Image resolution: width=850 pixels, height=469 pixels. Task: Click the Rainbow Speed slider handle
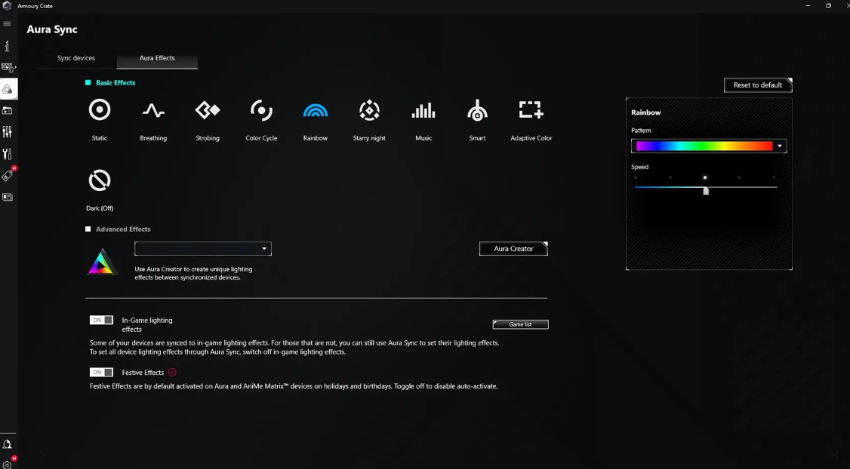pos(705,190)
